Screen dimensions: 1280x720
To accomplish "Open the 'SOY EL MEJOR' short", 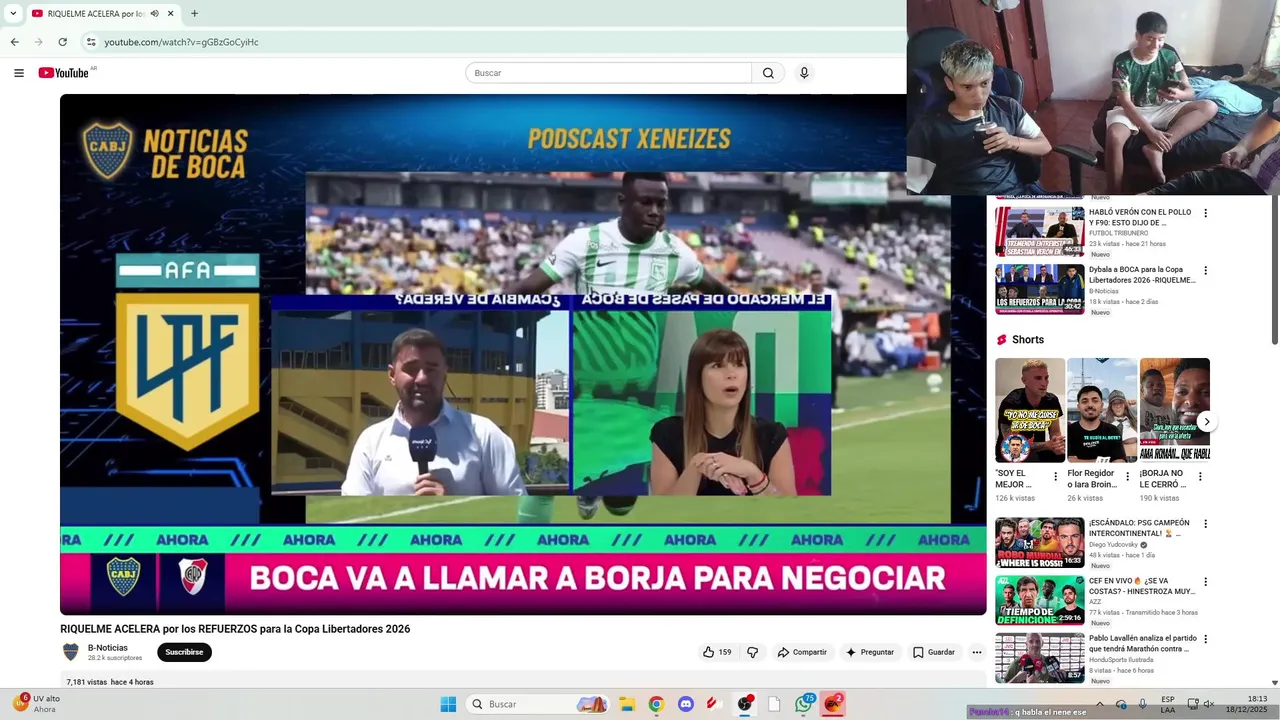I will pos(1030,410).
